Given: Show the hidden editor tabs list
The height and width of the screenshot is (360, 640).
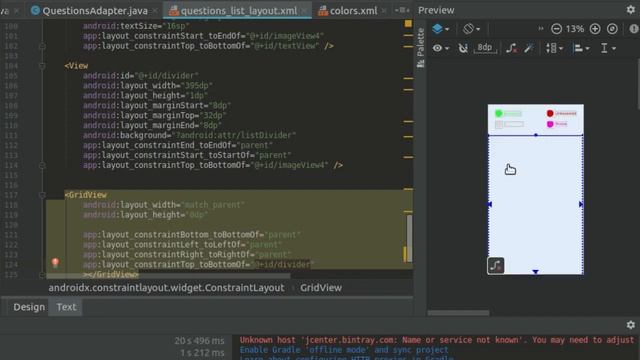Looking at the screenshot, I should tap(402, 10).
